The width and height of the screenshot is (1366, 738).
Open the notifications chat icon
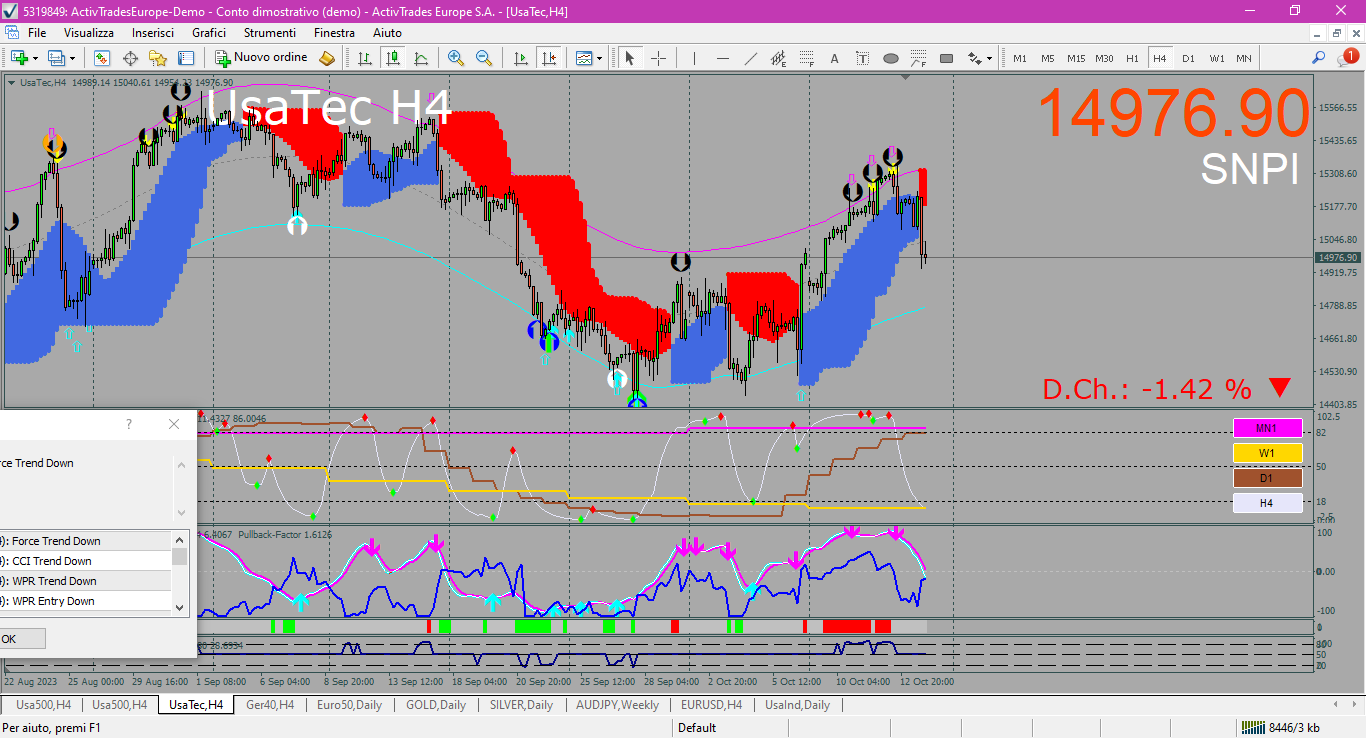[1347, 58]
